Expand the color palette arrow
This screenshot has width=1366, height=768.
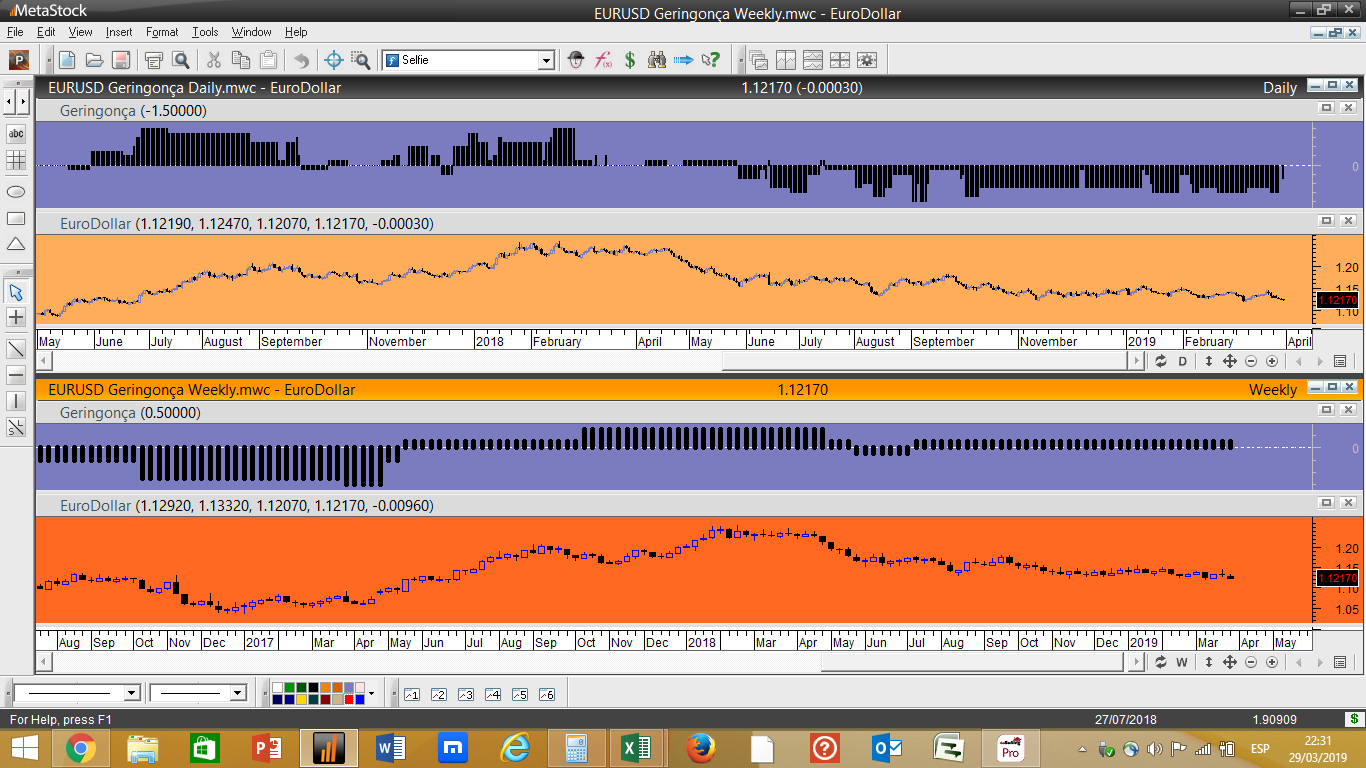pos(371,693)
